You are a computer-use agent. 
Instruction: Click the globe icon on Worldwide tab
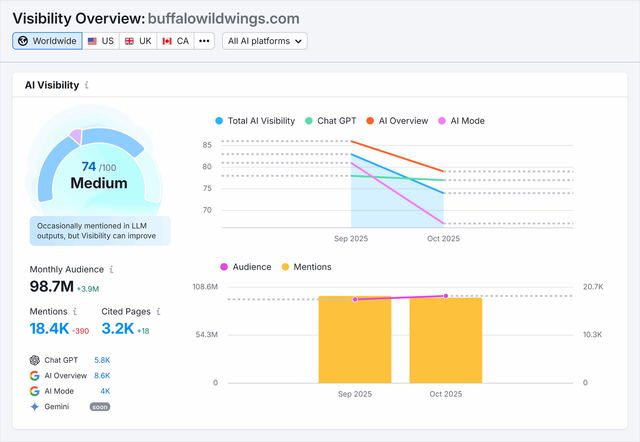(23, 41)
